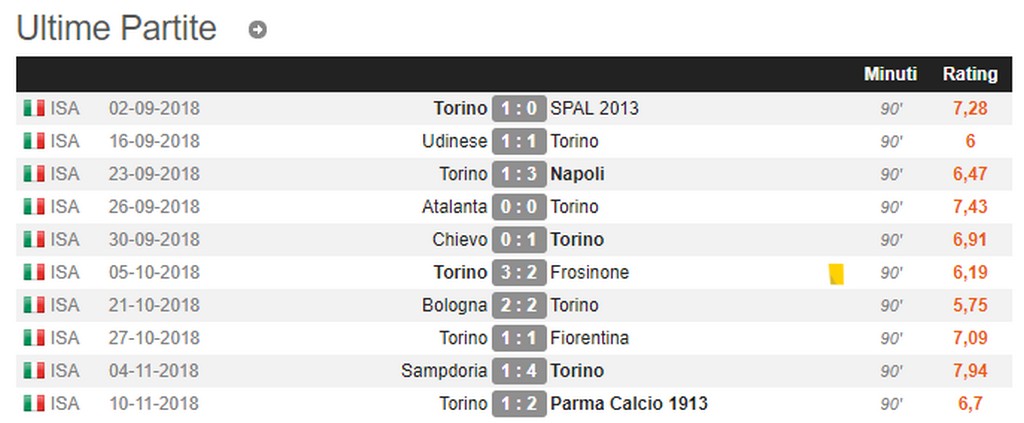The width and height of the screenshot is (1024, 423).
Task: Click the Italian flag in Napoli match row
Action: [x=34, y=174]
